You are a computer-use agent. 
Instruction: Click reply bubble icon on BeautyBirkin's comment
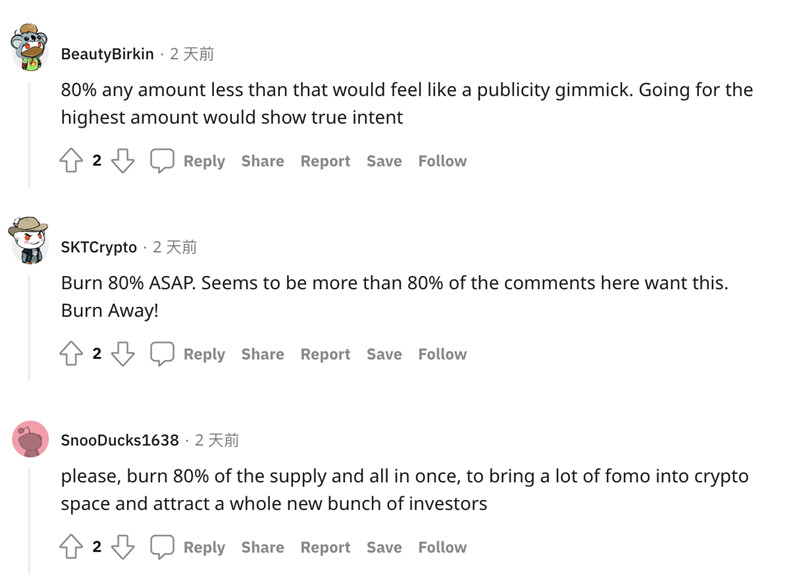pos(162,161)
